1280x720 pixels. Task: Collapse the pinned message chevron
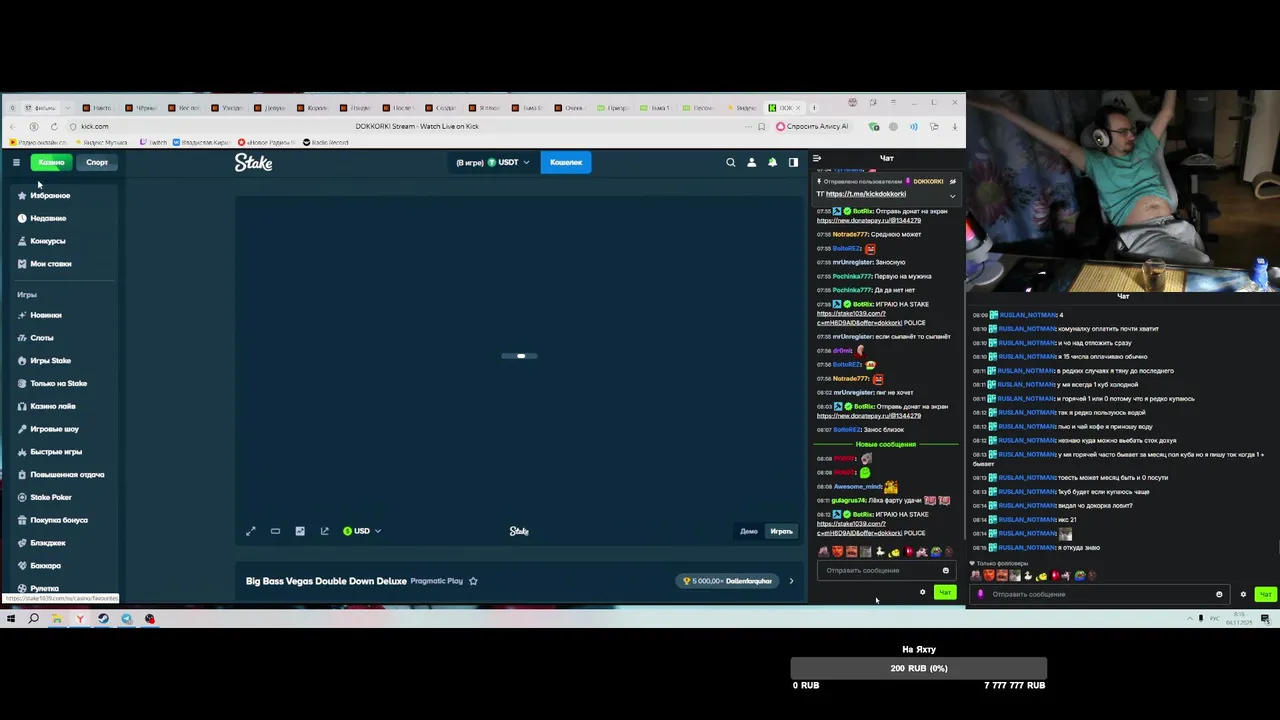pos(952,195)
